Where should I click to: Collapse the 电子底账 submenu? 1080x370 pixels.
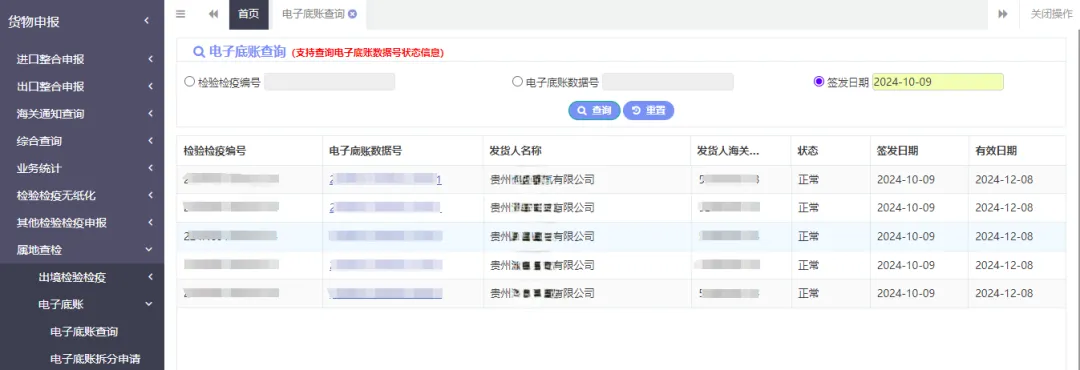tap(82, 304)
